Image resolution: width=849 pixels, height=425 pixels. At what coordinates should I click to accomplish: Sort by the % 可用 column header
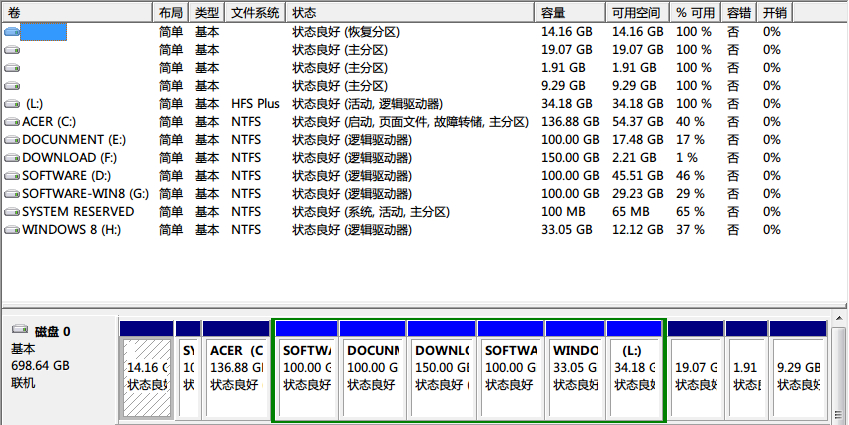point(695,12)
